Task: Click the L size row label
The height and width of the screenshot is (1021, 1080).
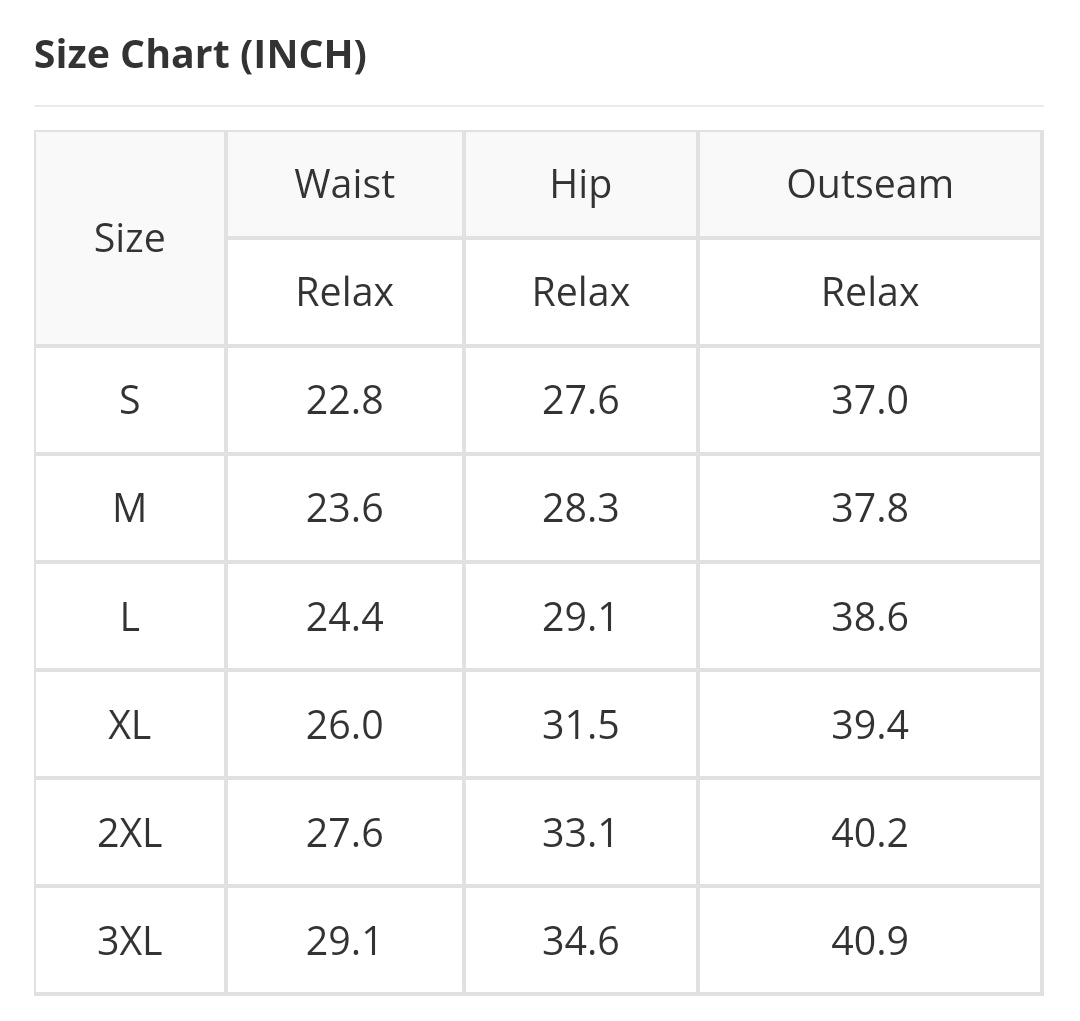Action: click(x=130, y=616)
